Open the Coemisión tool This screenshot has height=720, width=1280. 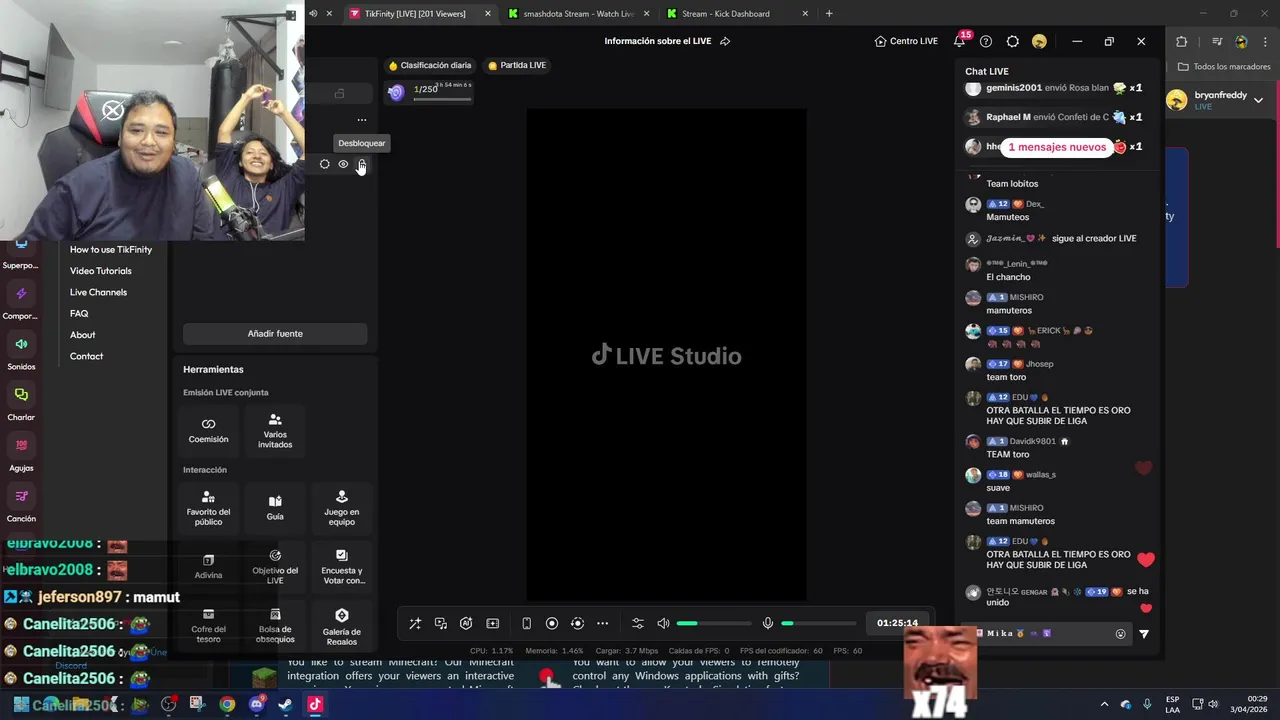click(208, 430)
